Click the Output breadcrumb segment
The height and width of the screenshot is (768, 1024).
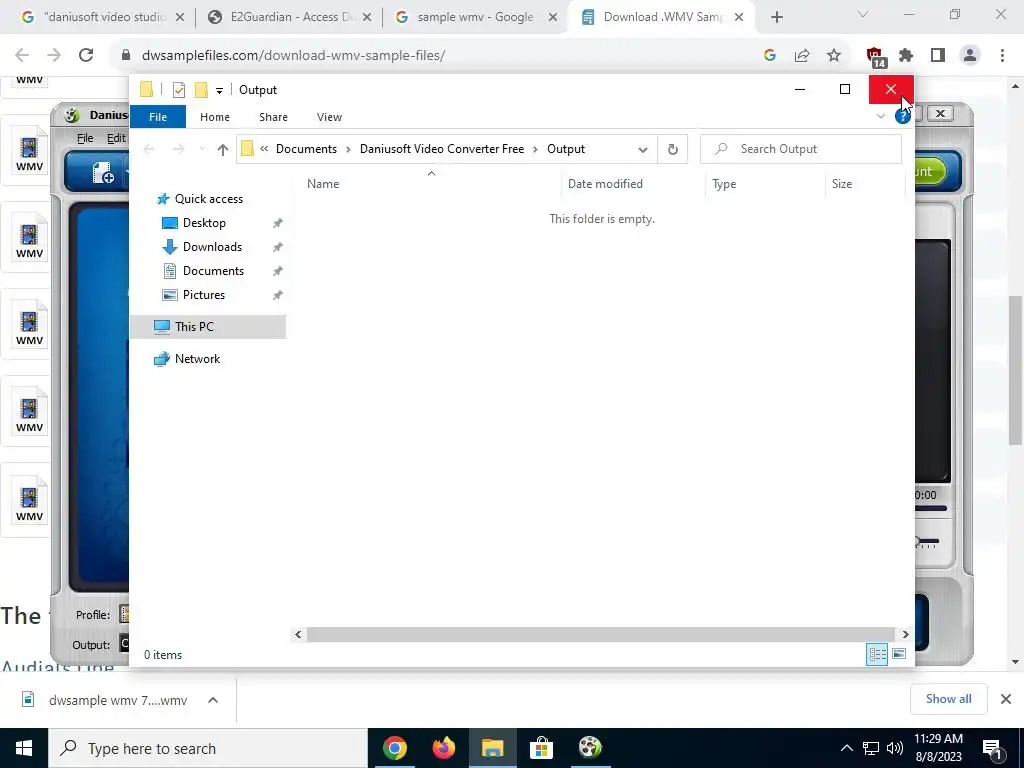click(x=566, y=149)
